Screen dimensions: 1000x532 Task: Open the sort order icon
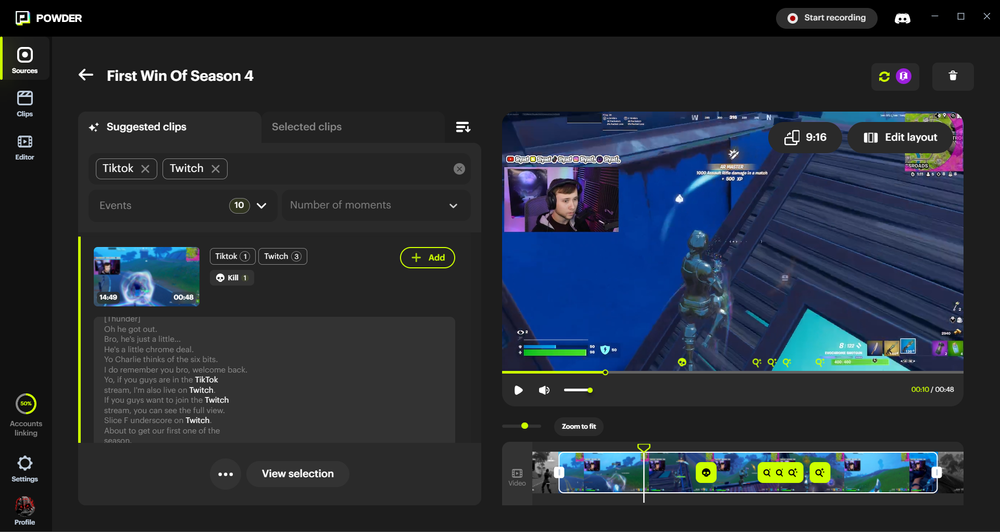click(463, 127)
